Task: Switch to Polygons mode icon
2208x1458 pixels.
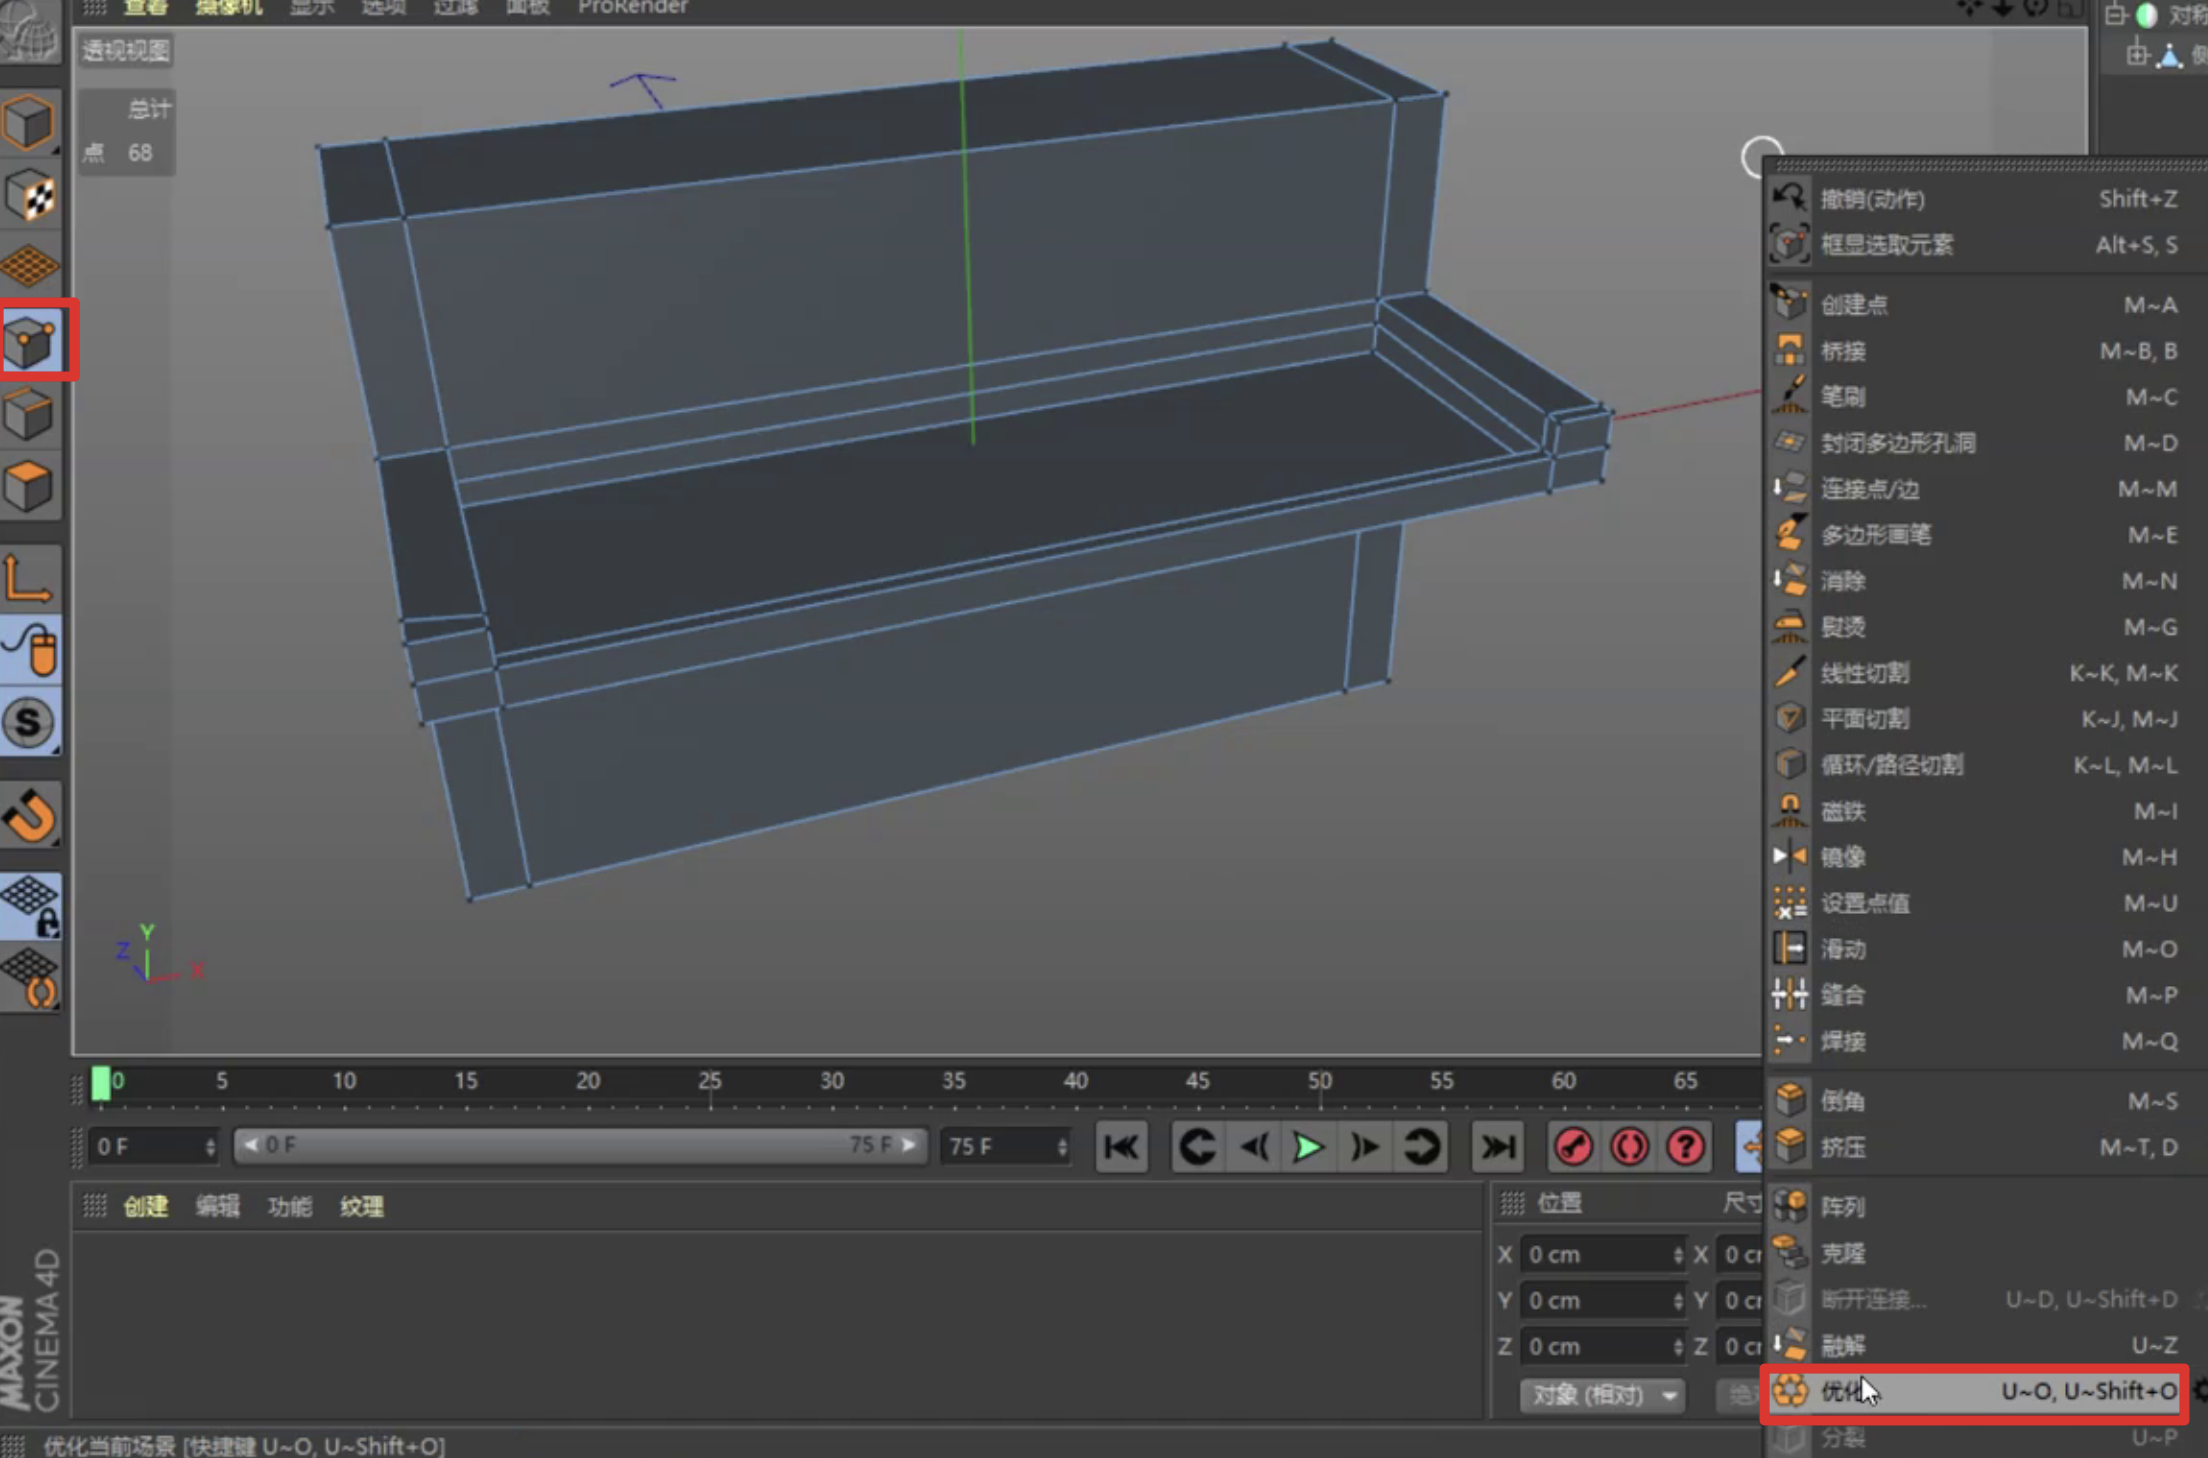Action: point(30,487)
